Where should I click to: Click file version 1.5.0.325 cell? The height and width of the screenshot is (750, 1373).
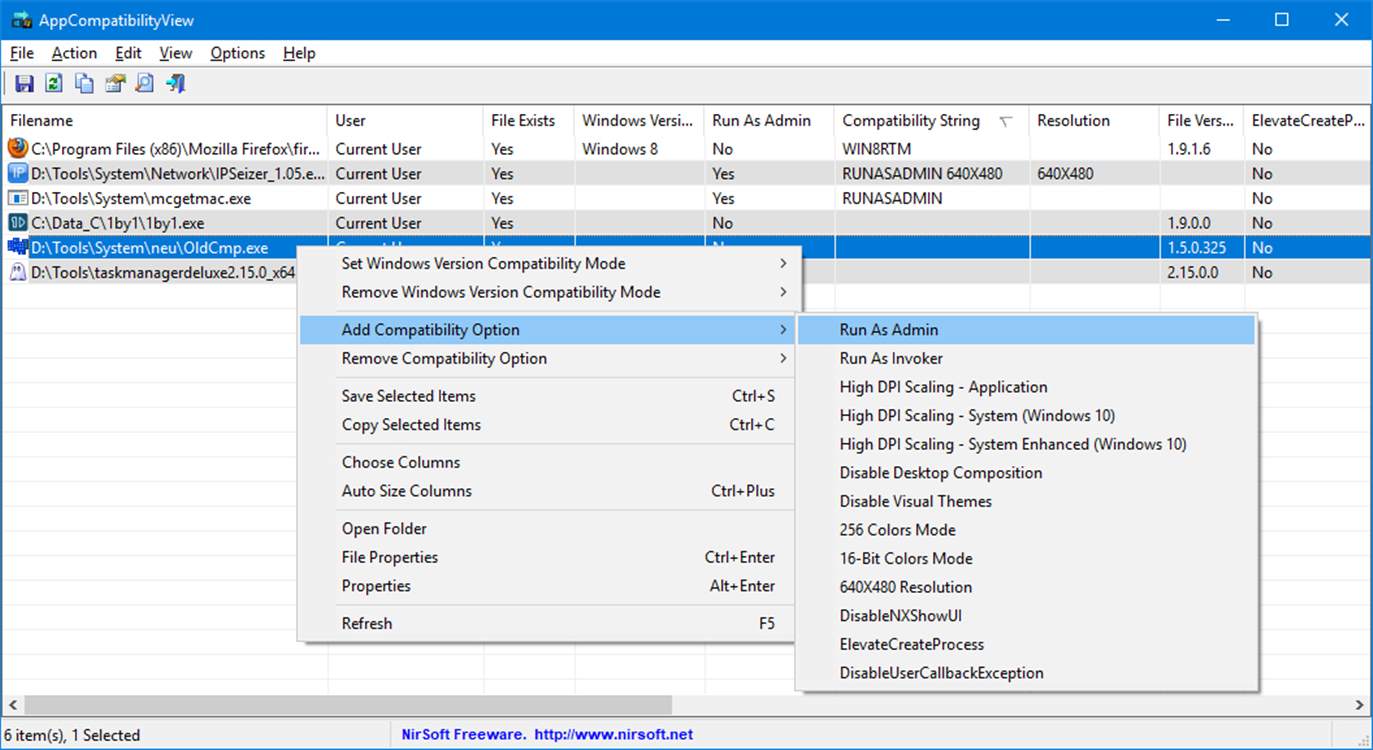click(x=1196, y=248)
